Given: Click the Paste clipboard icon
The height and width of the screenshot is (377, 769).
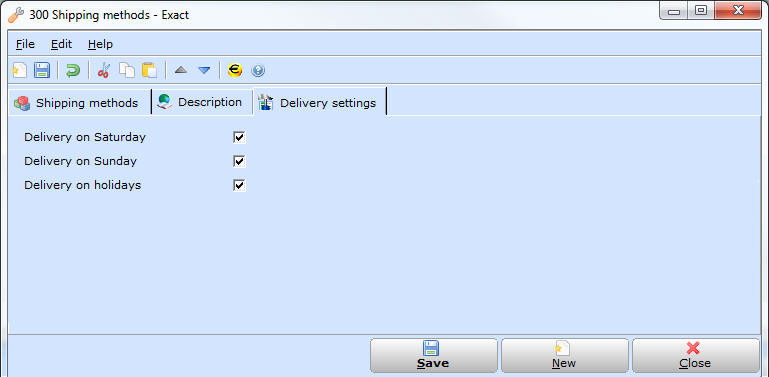Looking at the screenshot, I should (x=149, y=71).
